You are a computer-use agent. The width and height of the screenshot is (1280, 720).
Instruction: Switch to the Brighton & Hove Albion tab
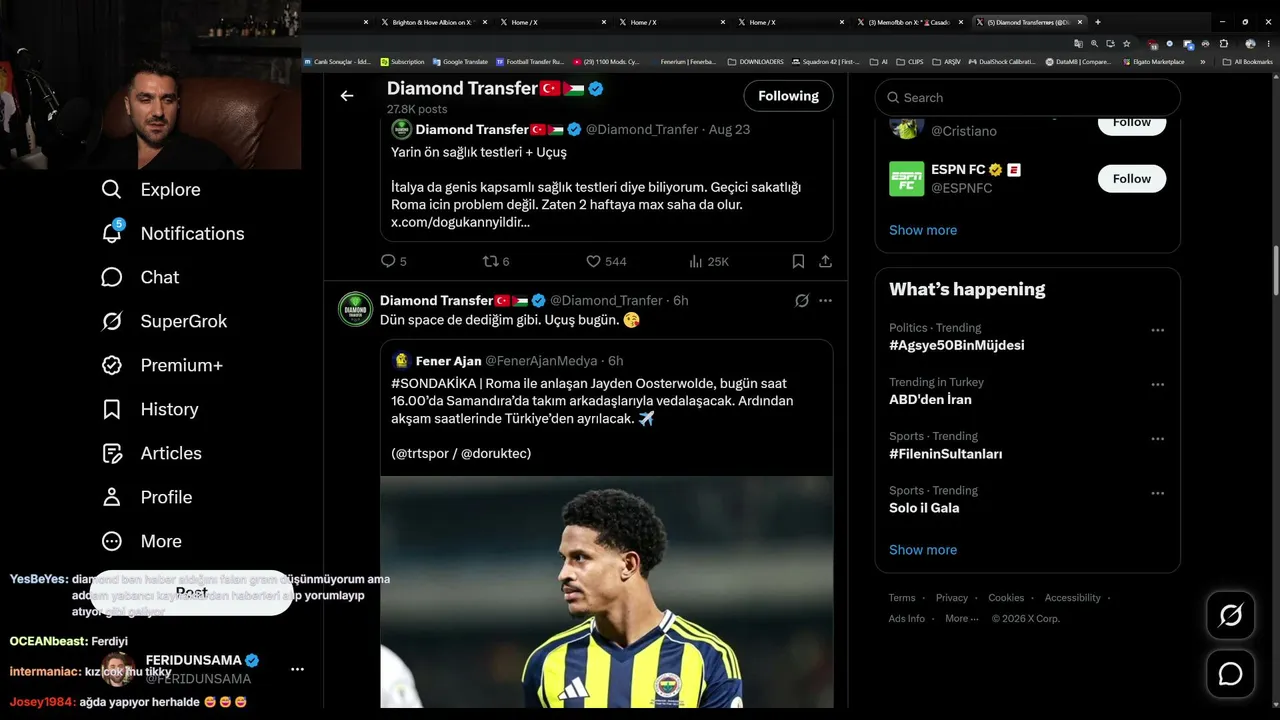[x=432, y=22]
